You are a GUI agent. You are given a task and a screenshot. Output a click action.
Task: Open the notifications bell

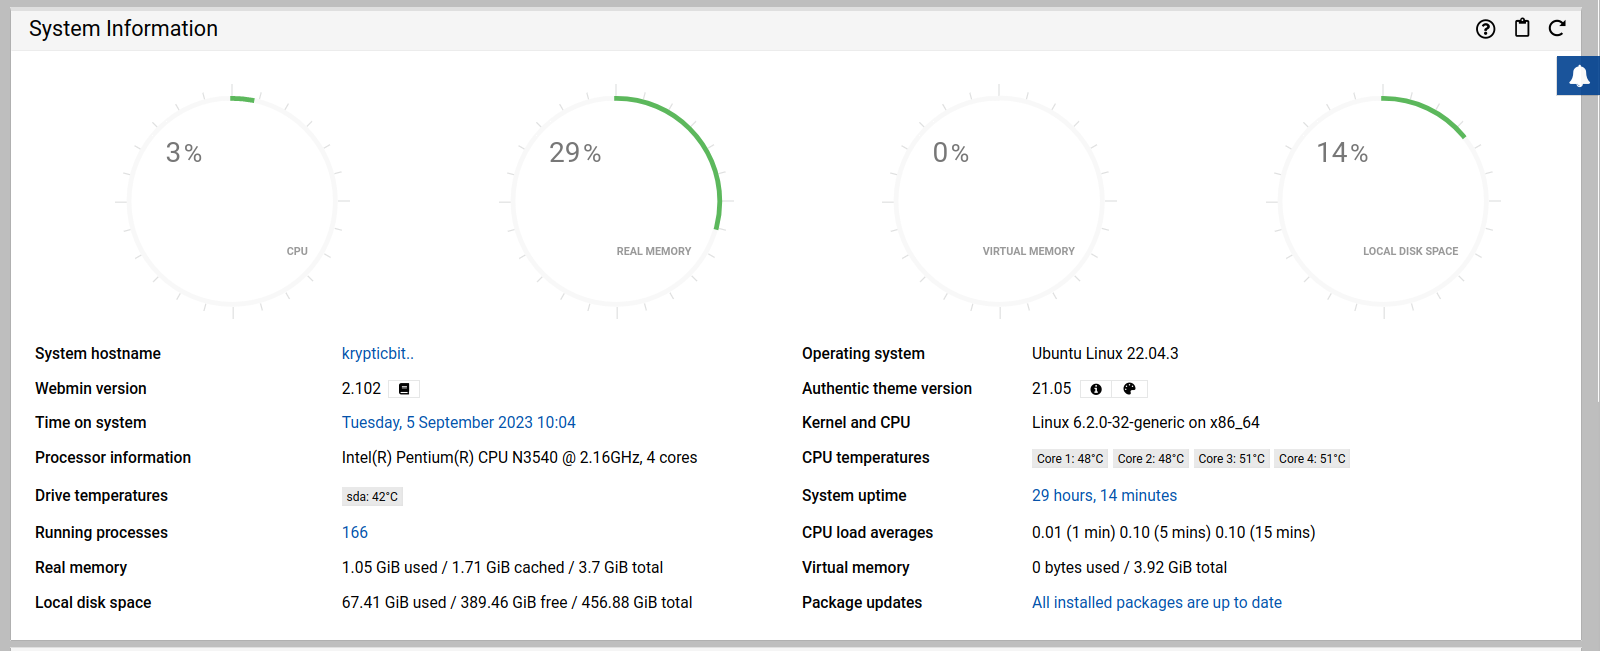(1578, 76)
